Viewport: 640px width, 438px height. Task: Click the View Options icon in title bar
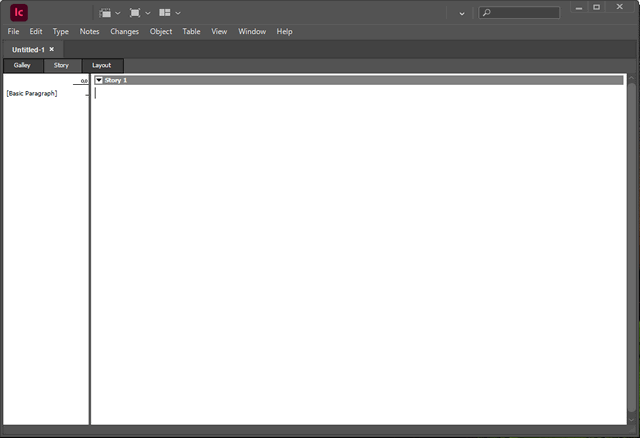tap(105, 12)
